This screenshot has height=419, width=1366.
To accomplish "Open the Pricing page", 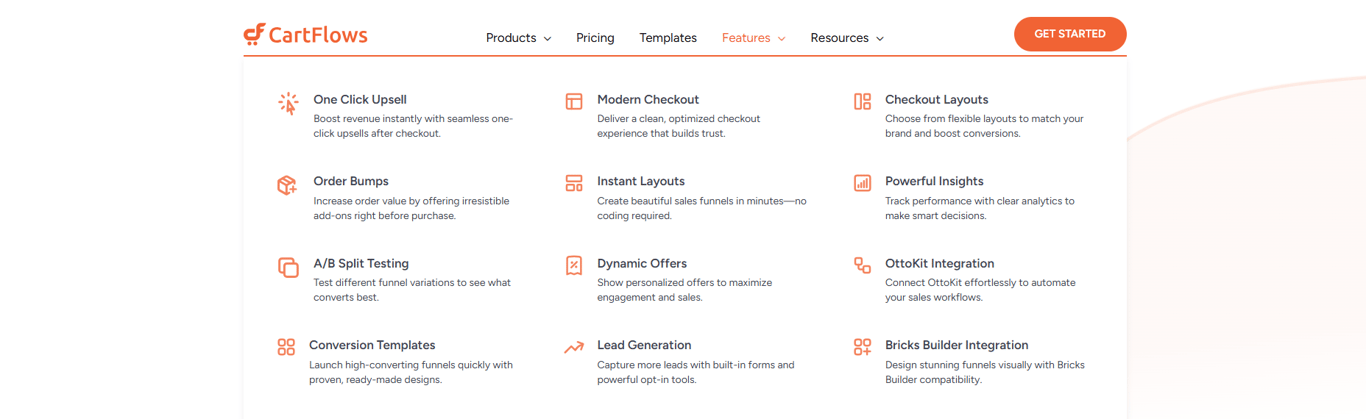I will click(595, 38).
